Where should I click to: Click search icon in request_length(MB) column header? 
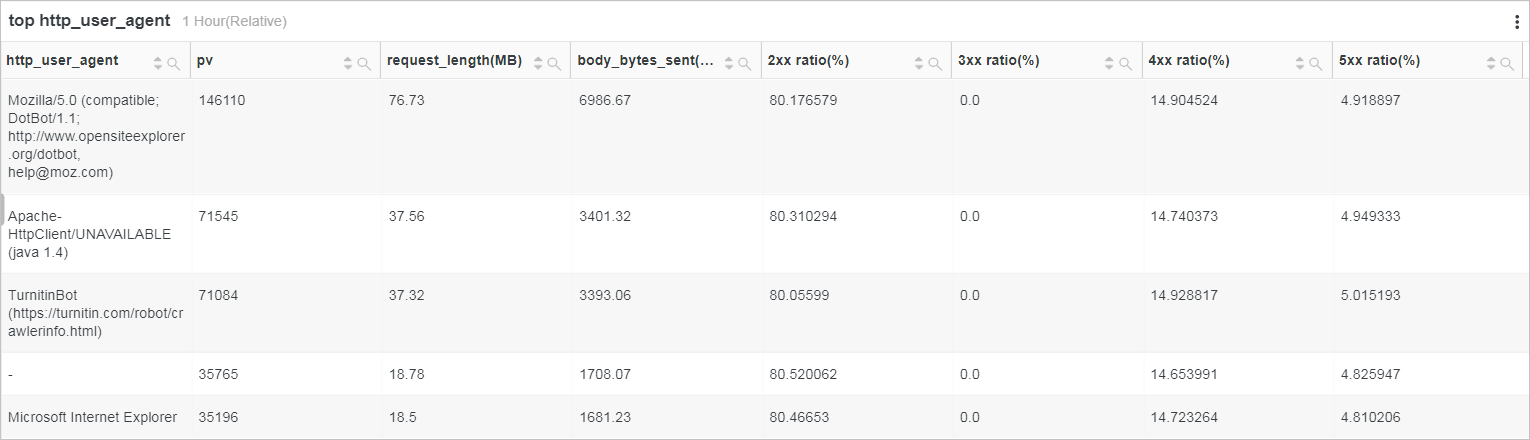(x=554, y=63)
